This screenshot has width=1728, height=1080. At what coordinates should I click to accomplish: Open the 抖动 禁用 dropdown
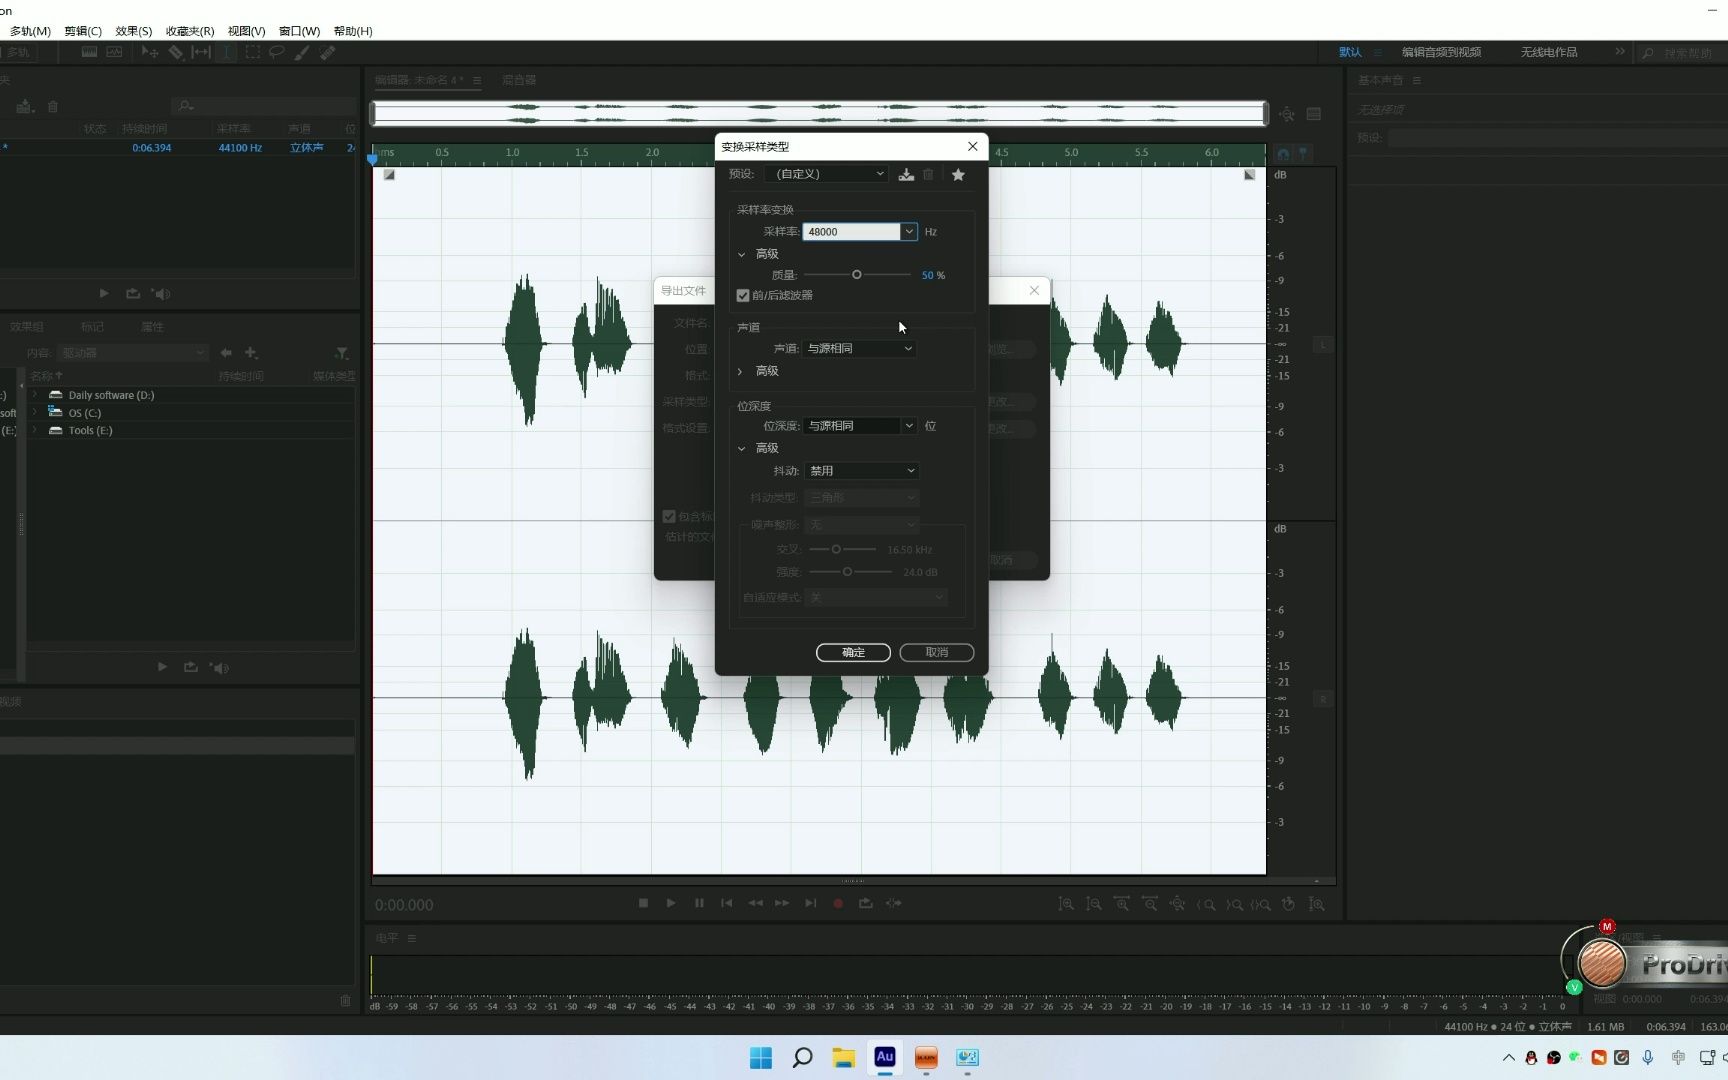(861, 471)
